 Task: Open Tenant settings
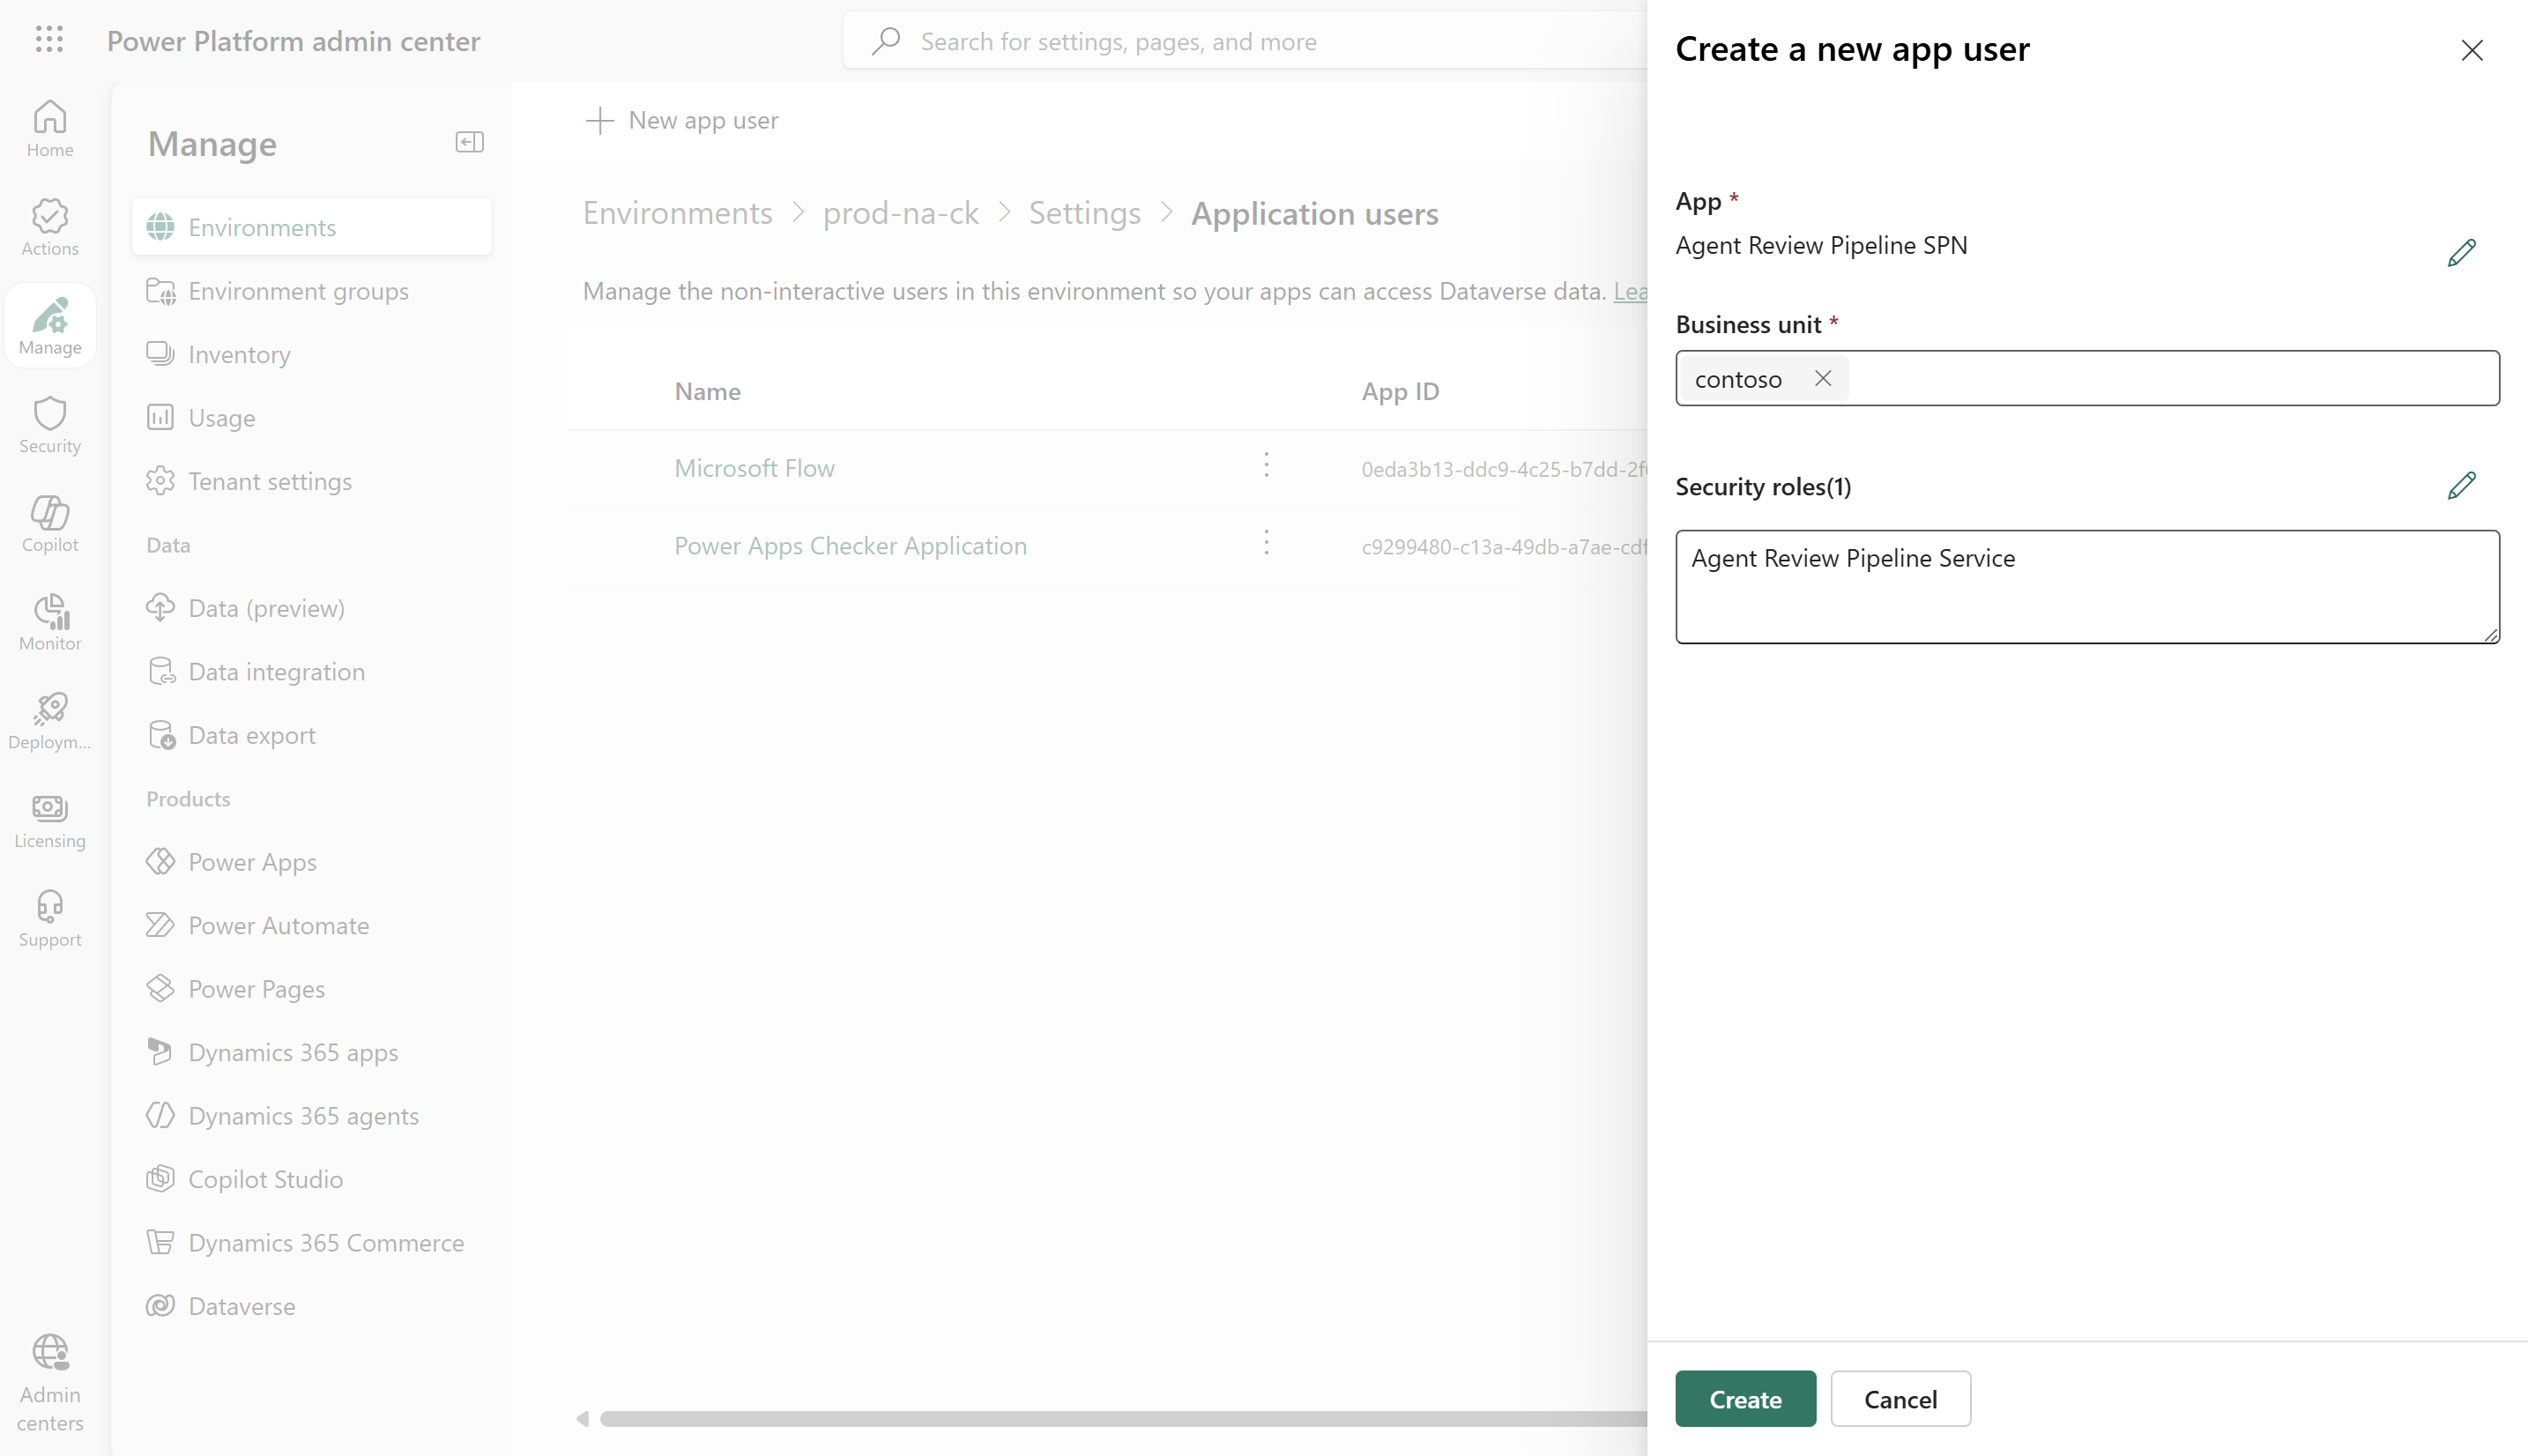pyautogui.click(x=311, y=481)
